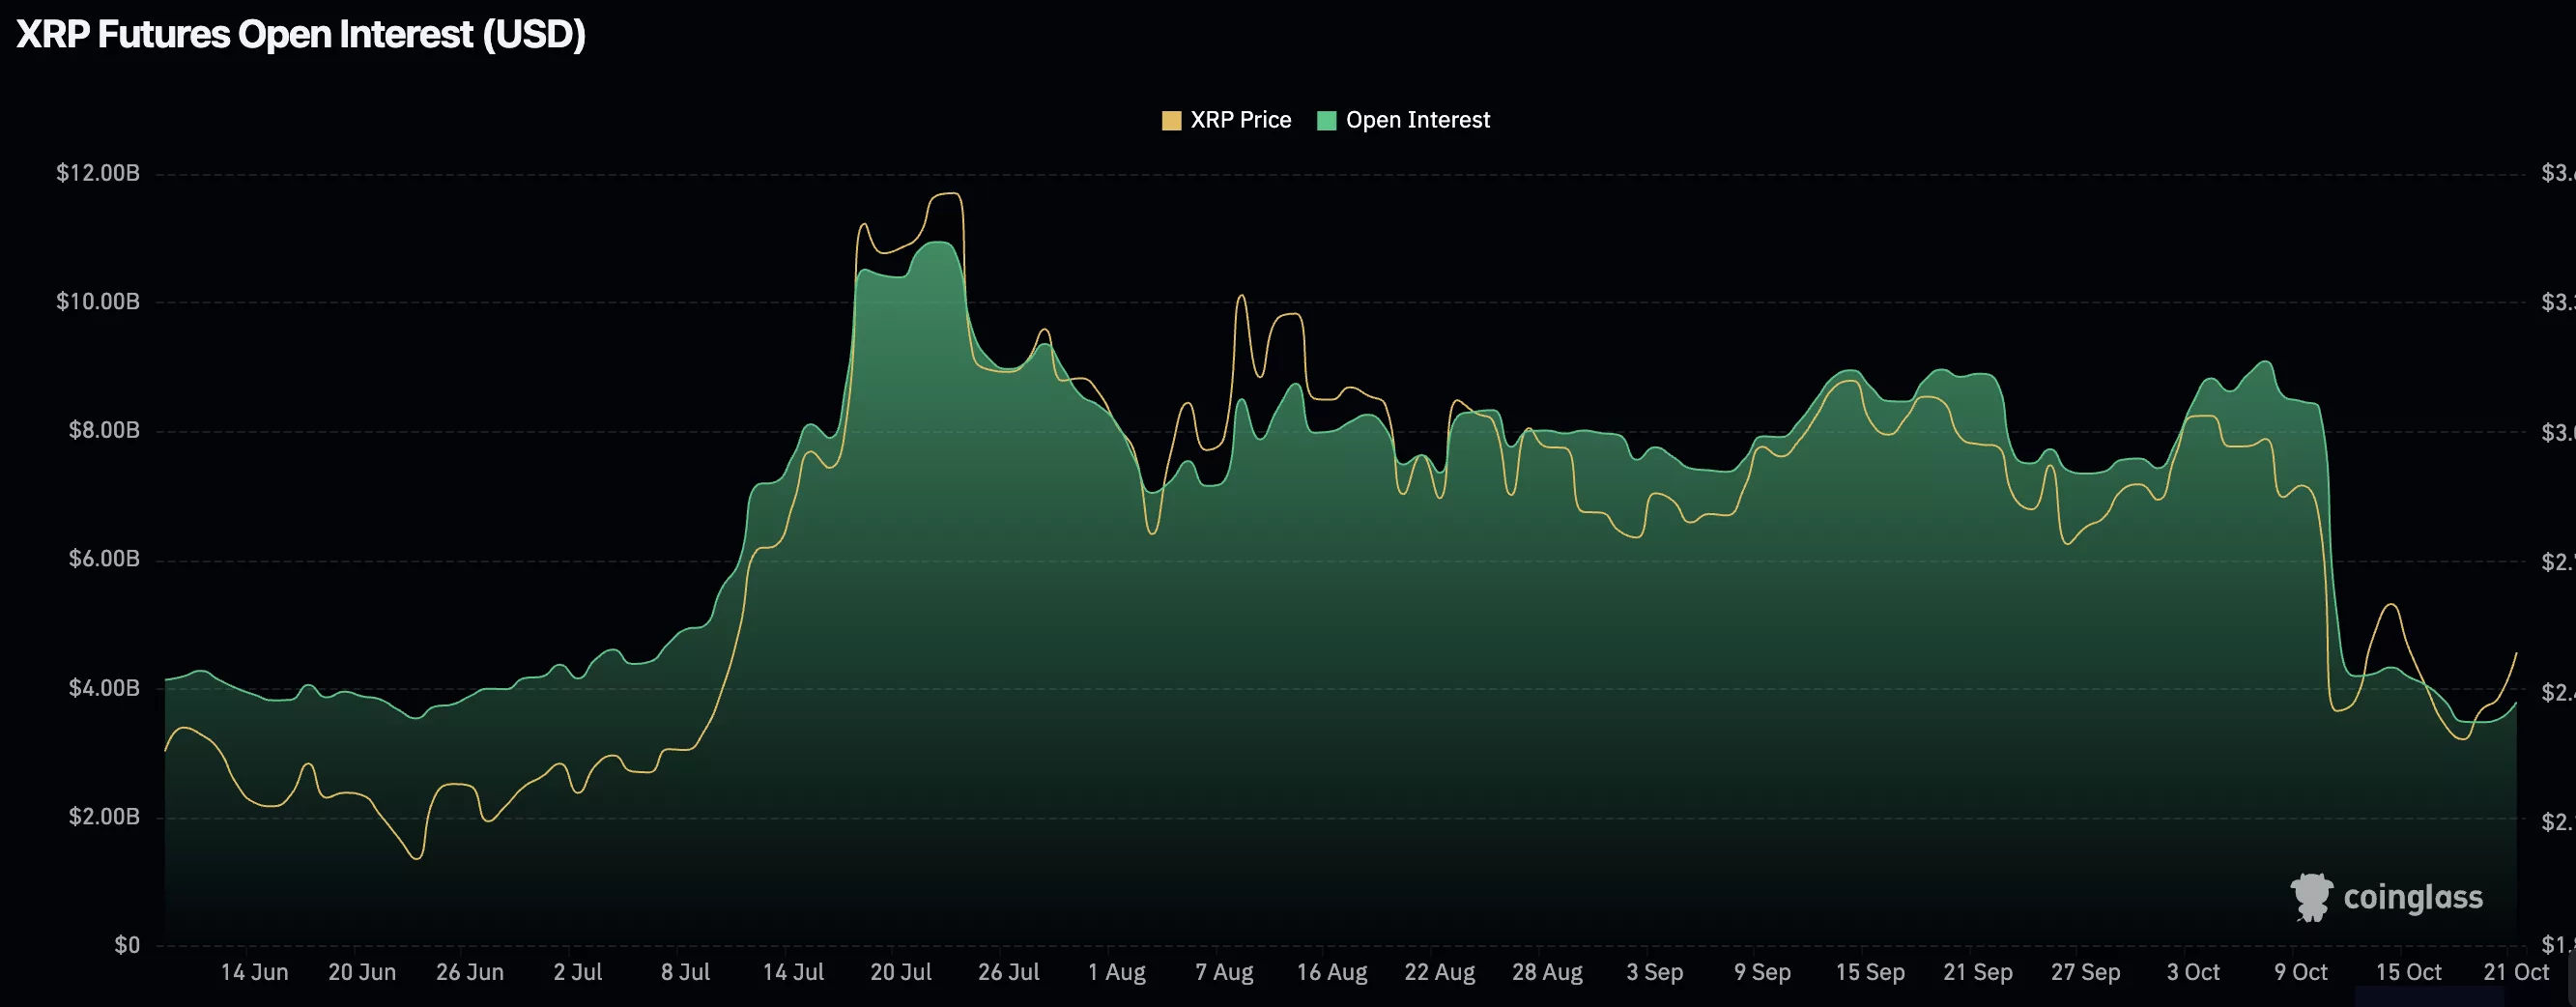Select the 16 Aug date marker

(x=1331, y=972)
